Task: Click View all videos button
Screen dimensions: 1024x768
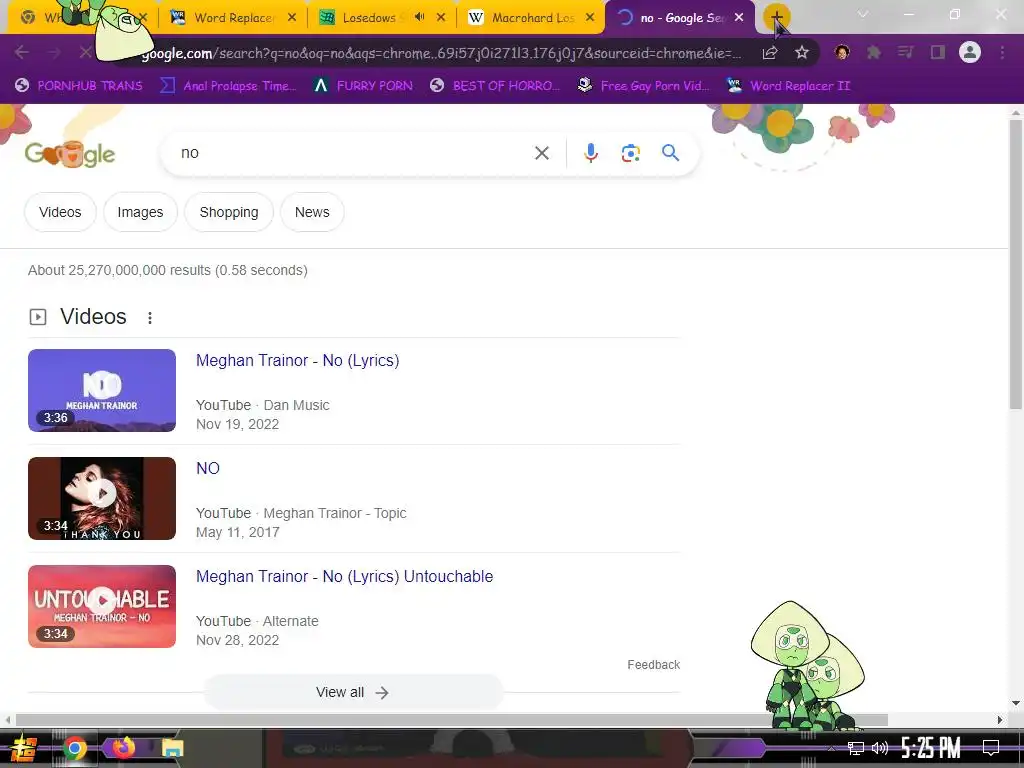Action: point(353,692)
